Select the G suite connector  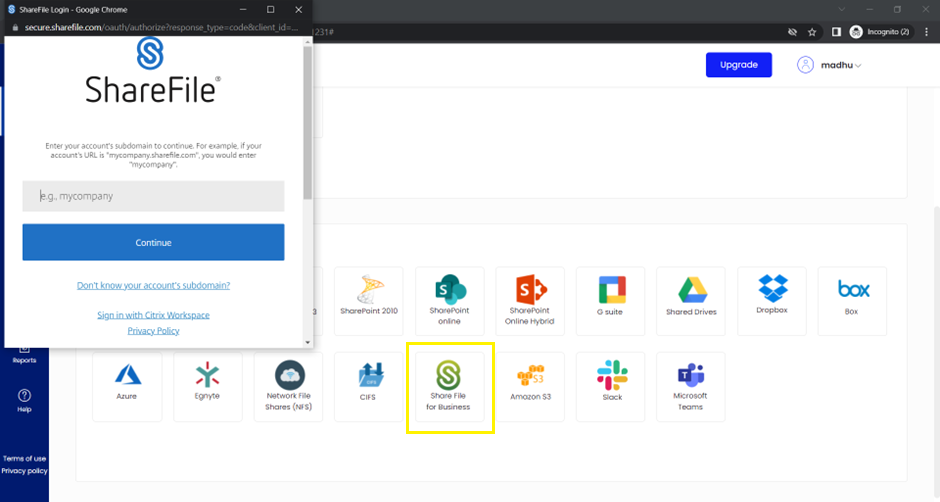point(611,301)
